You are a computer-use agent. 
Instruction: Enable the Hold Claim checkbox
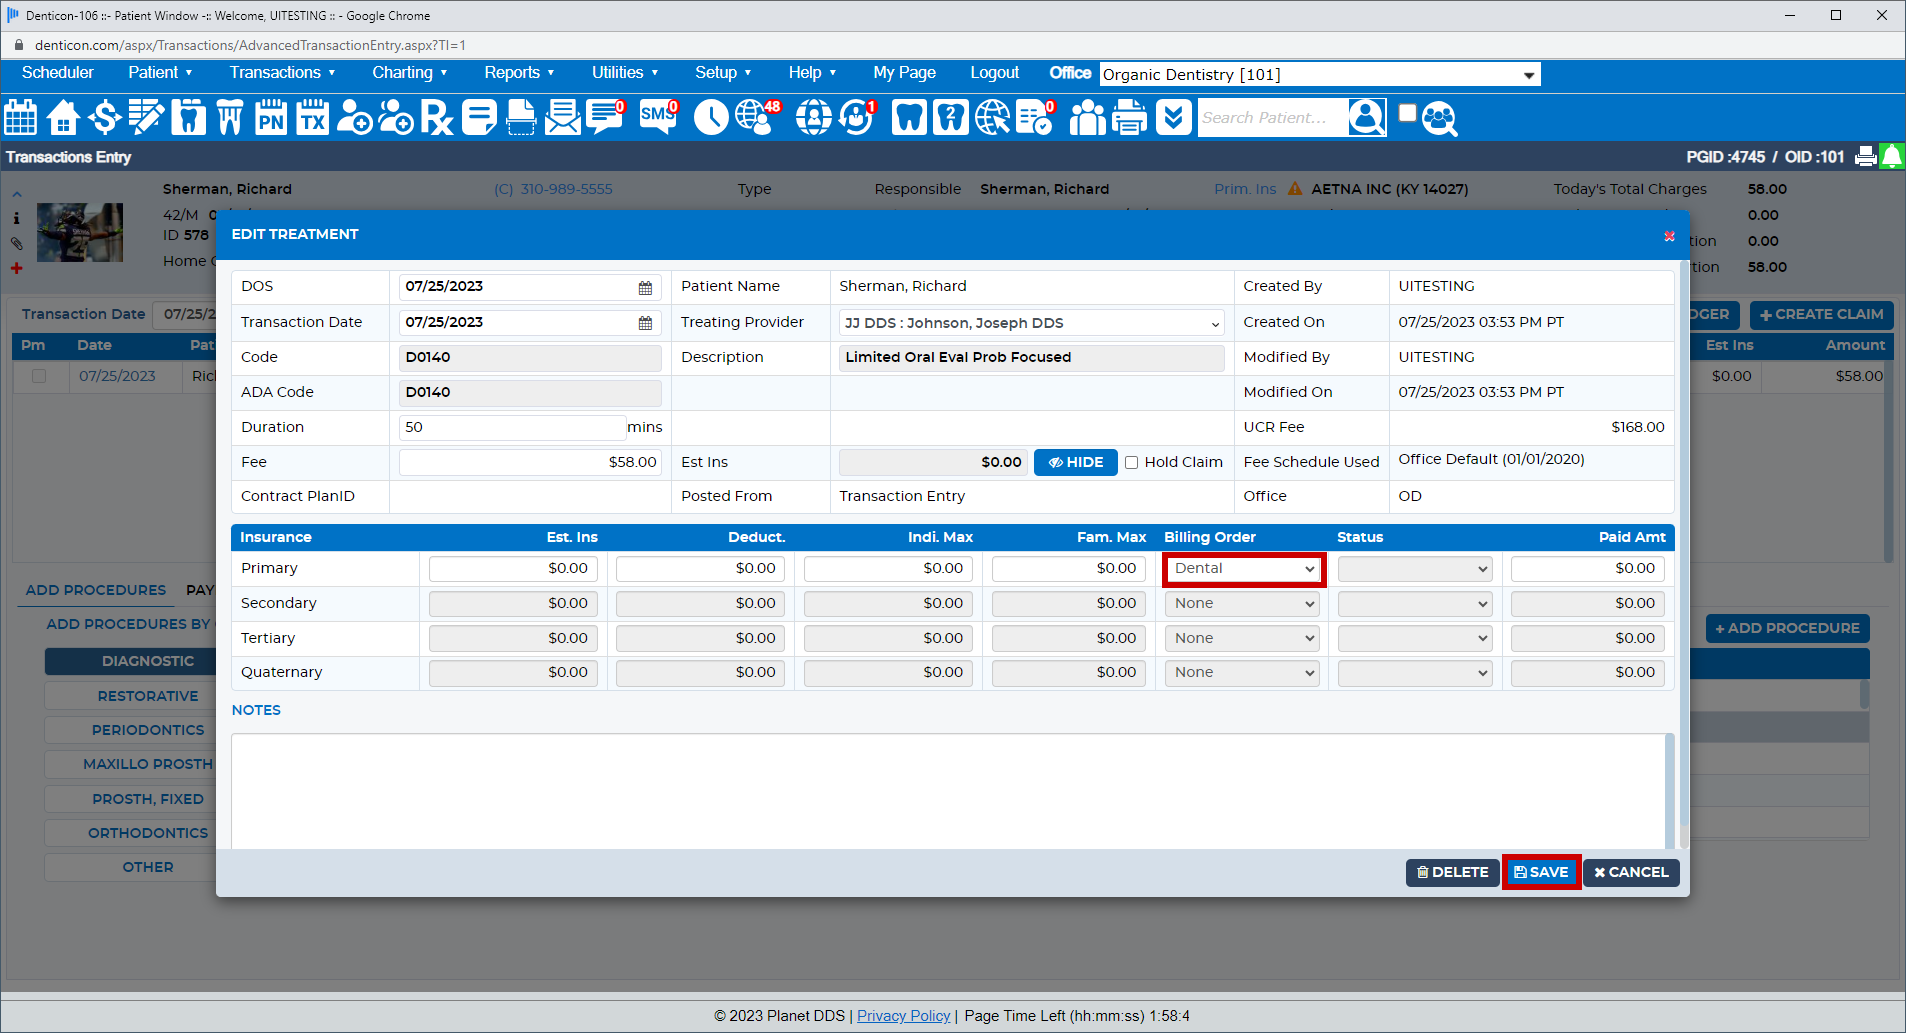[x=1132, y=462]
